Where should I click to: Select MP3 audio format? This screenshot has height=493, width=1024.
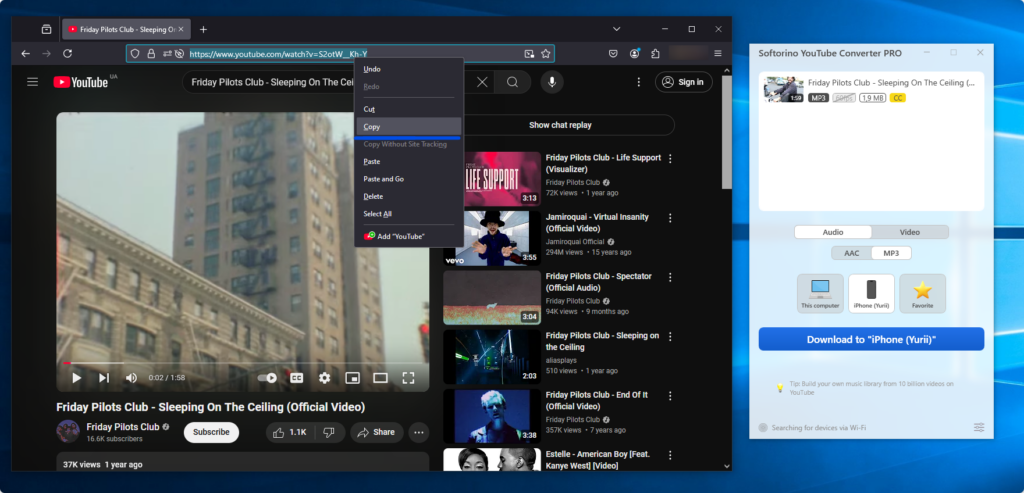click(x=891, y=253)
